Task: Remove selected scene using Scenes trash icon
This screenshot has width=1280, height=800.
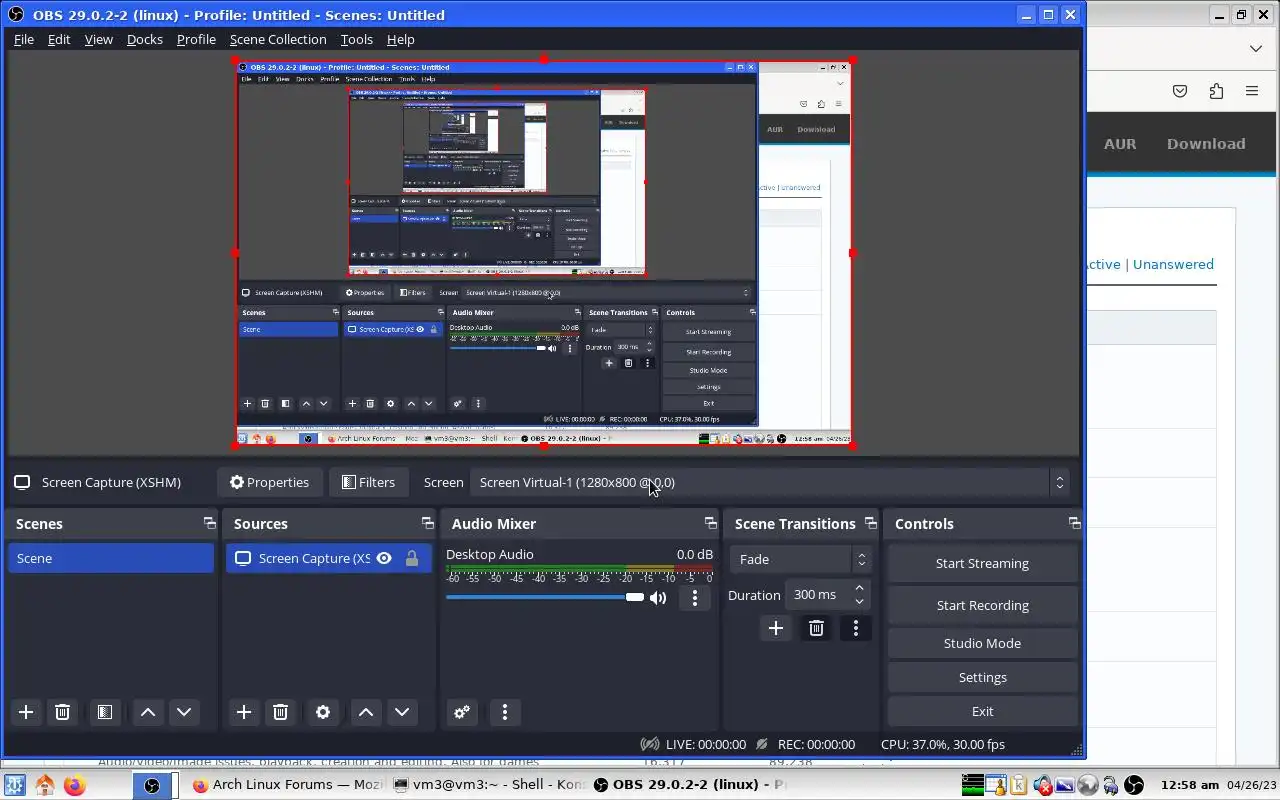Action: 62,712
